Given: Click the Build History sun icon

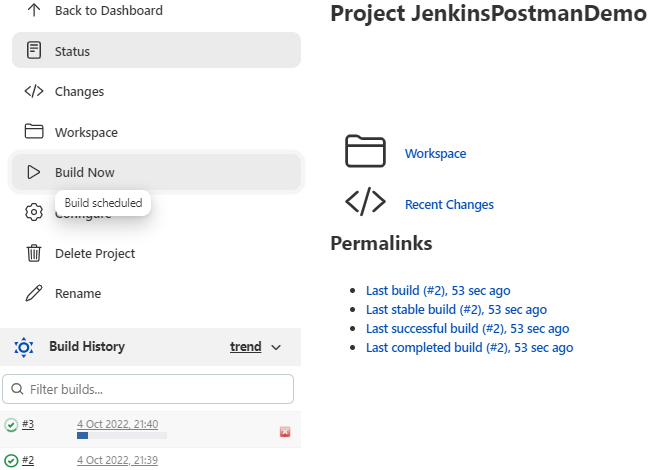Looking at the screenshot, I should pos(24,347).
